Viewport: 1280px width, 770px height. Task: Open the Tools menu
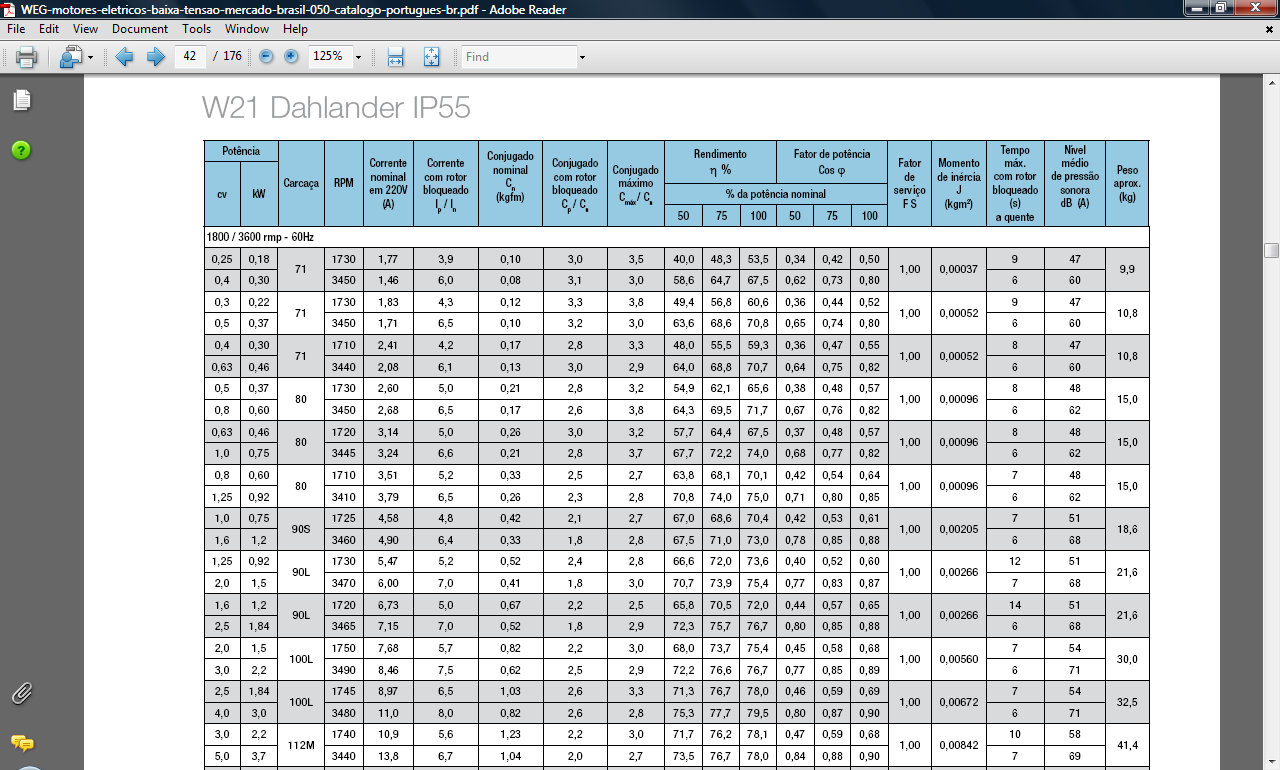(197, 29)
